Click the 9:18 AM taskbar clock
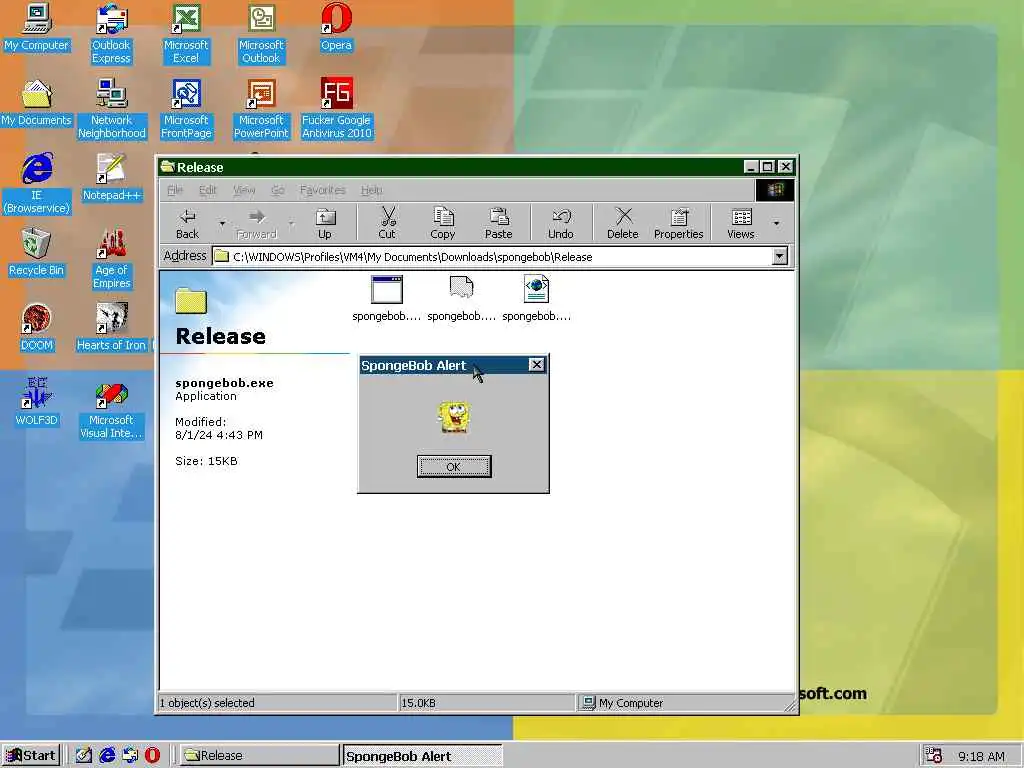This screenshot has width=1024, height=768. (982, 756)
